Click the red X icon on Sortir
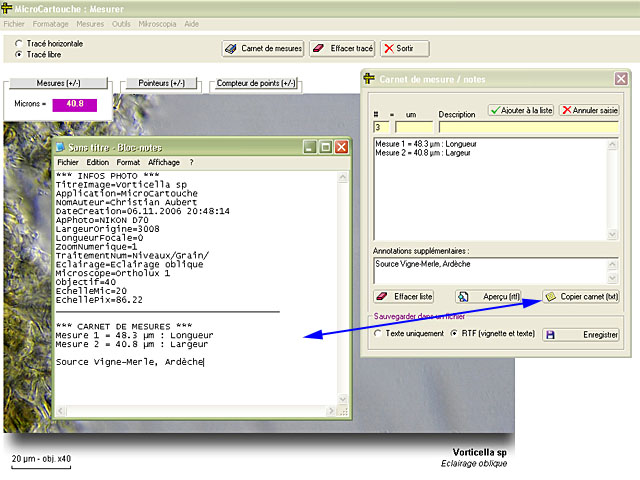 389,49
